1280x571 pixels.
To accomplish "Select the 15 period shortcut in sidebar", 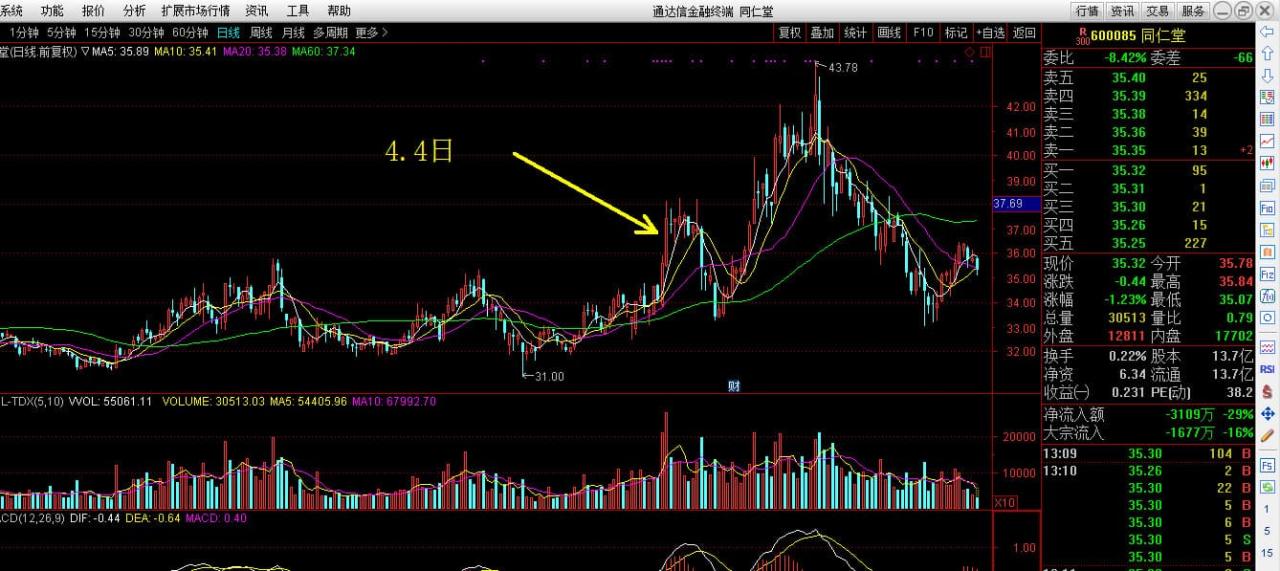I will pyautogui.click(x=1267, y=553).
